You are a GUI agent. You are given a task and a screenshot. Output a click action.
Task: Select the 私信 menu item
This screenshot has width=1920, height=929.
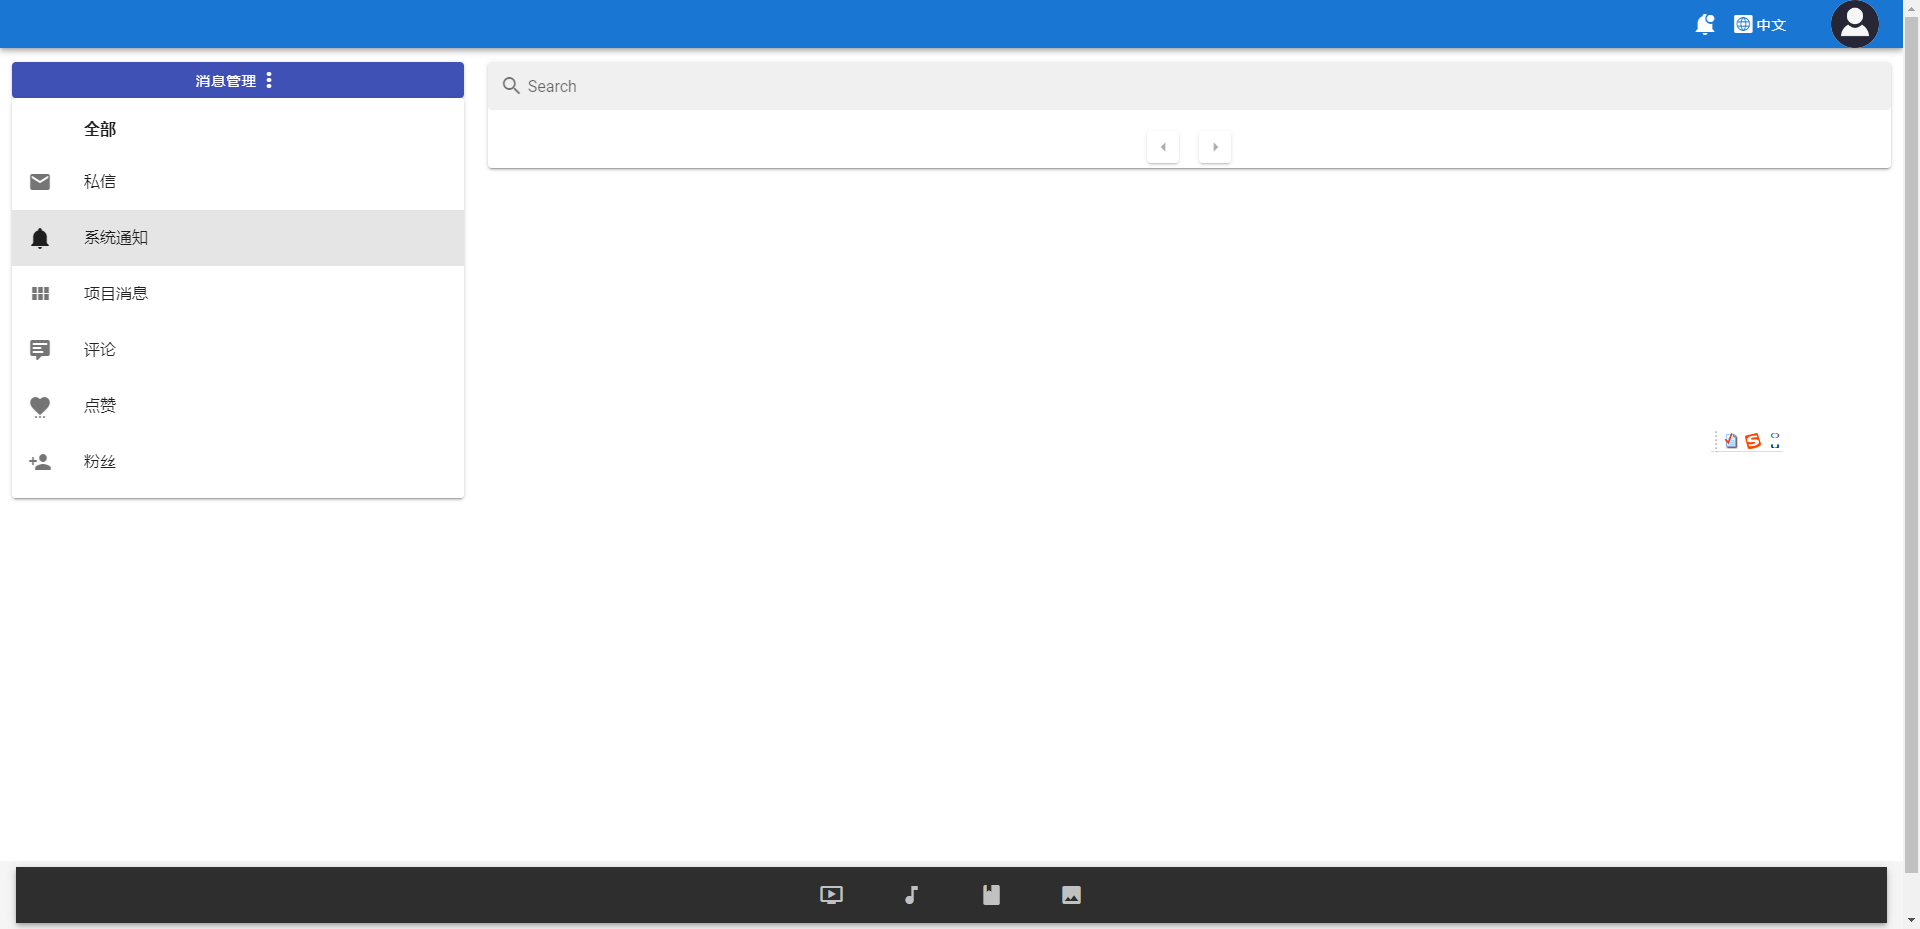click(238, 182)
